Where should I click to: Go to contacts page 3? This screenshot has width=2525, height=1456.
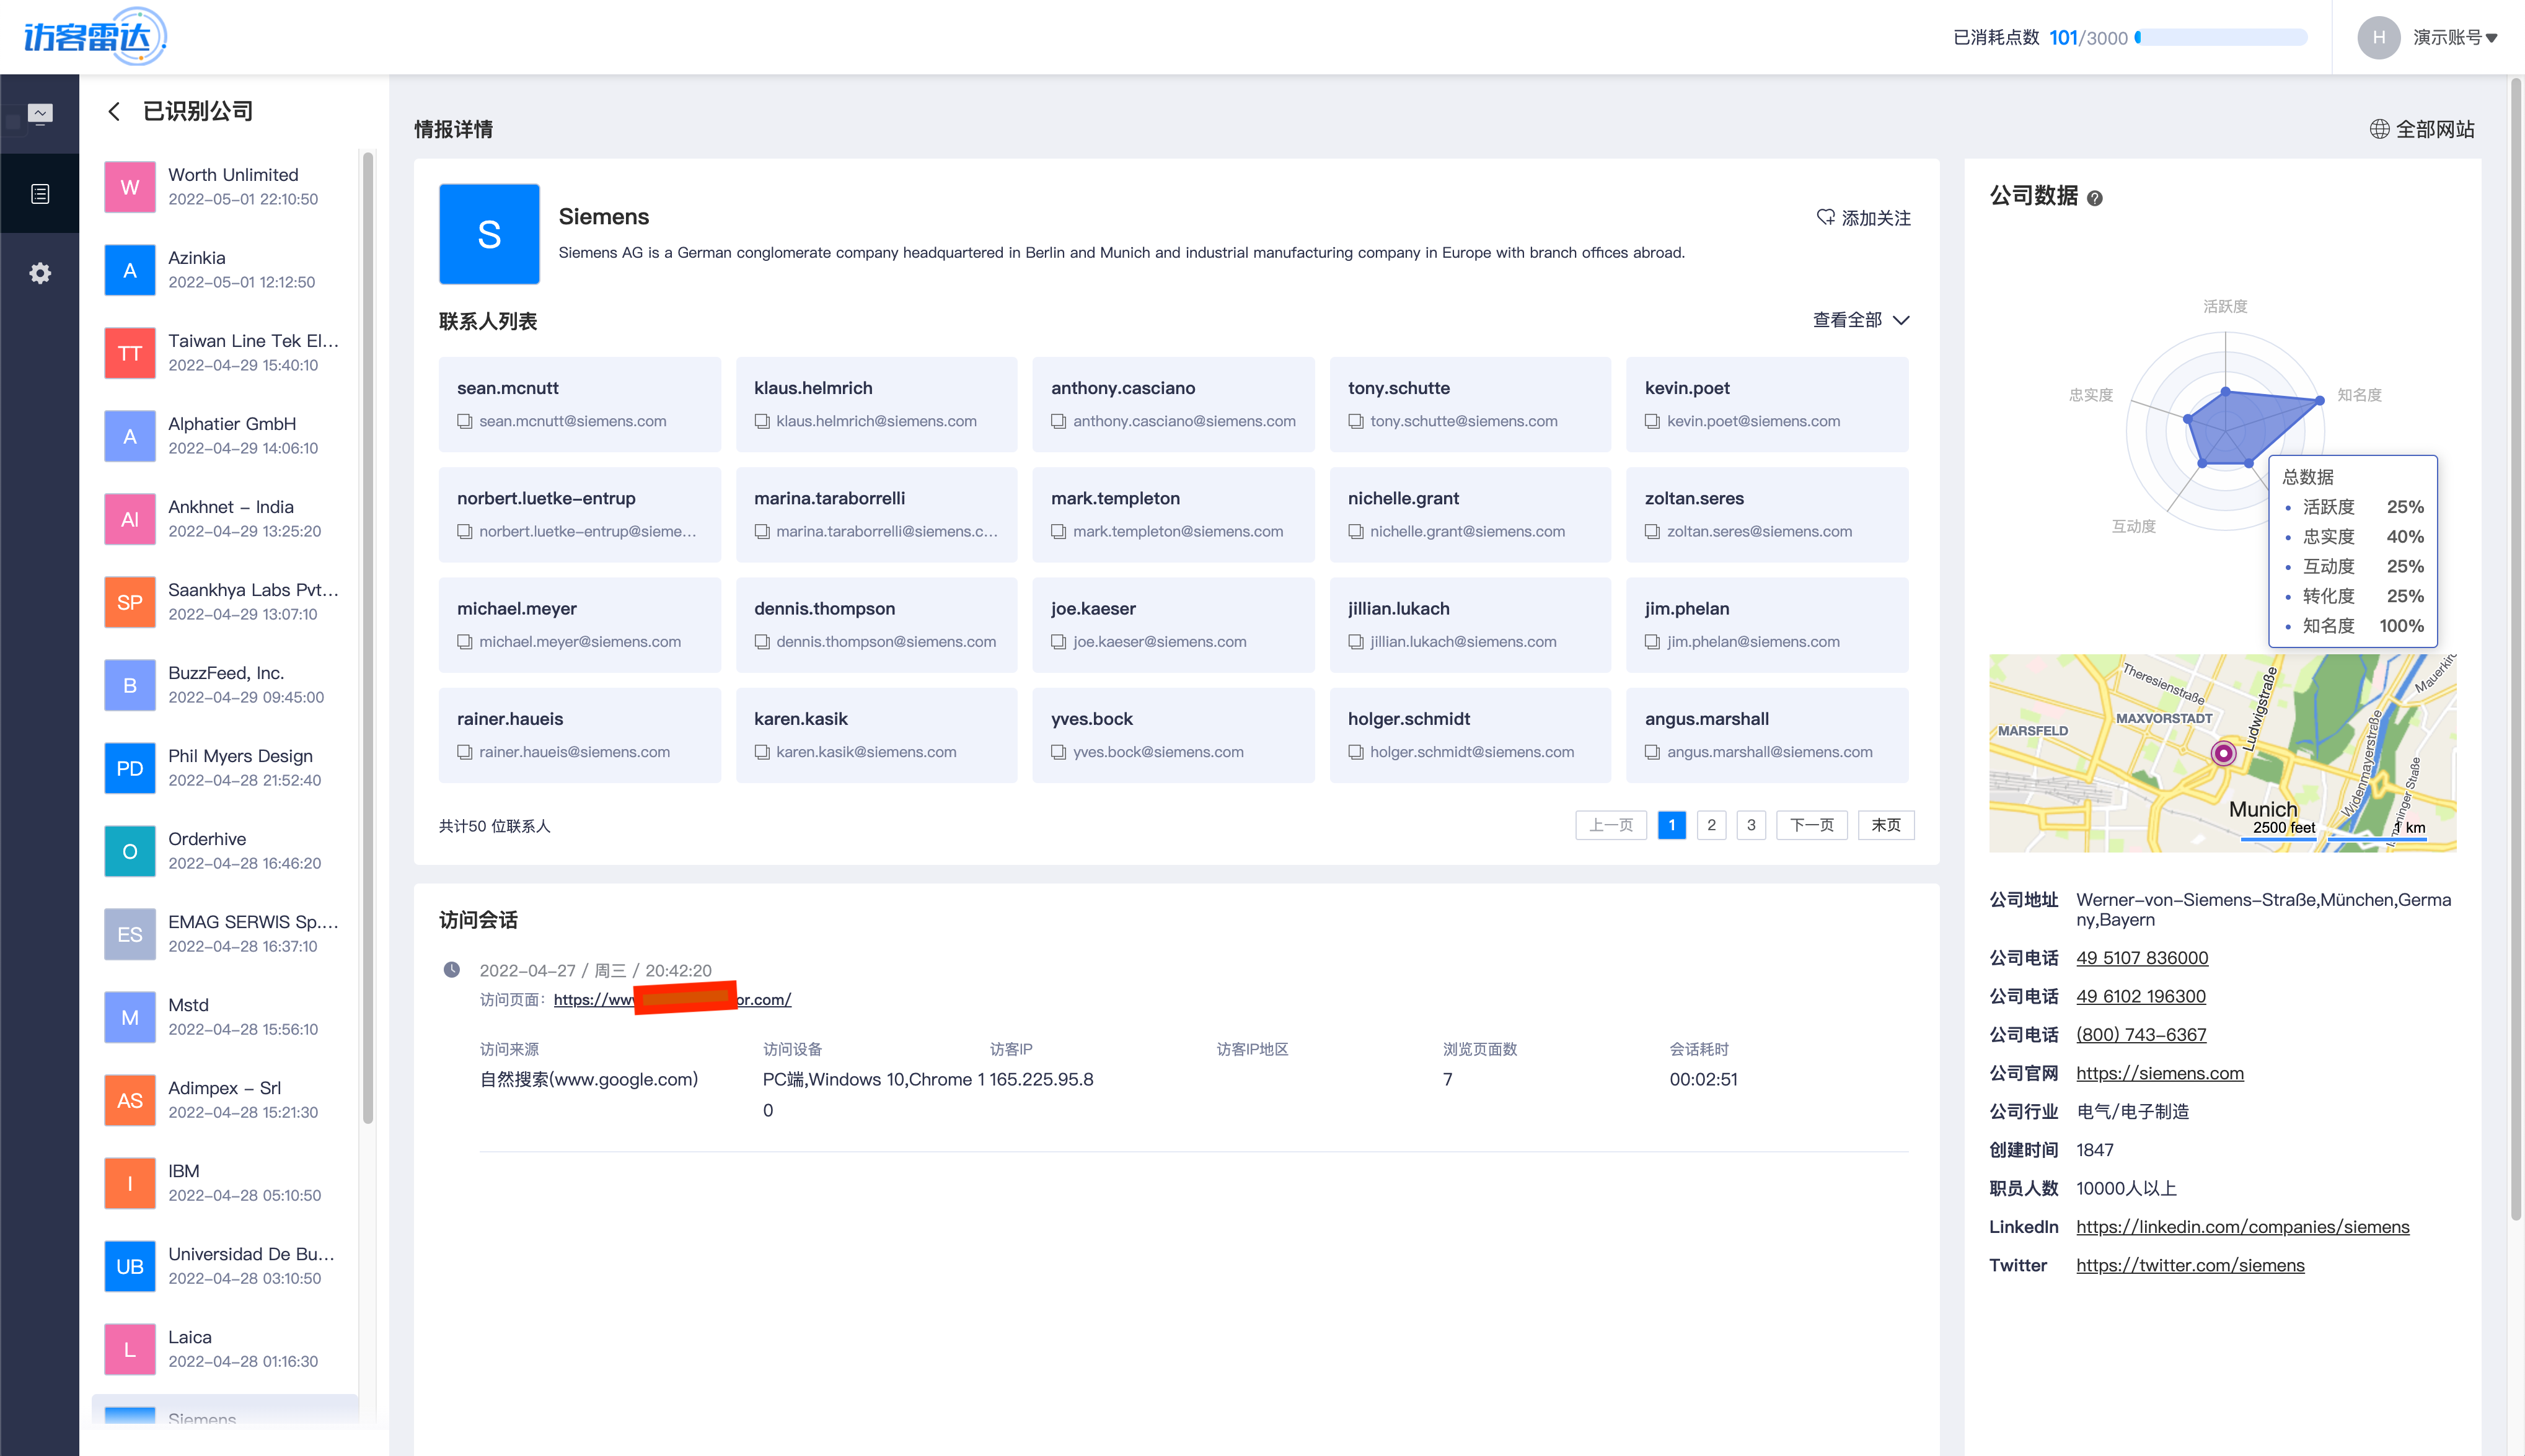(1751, 825)
